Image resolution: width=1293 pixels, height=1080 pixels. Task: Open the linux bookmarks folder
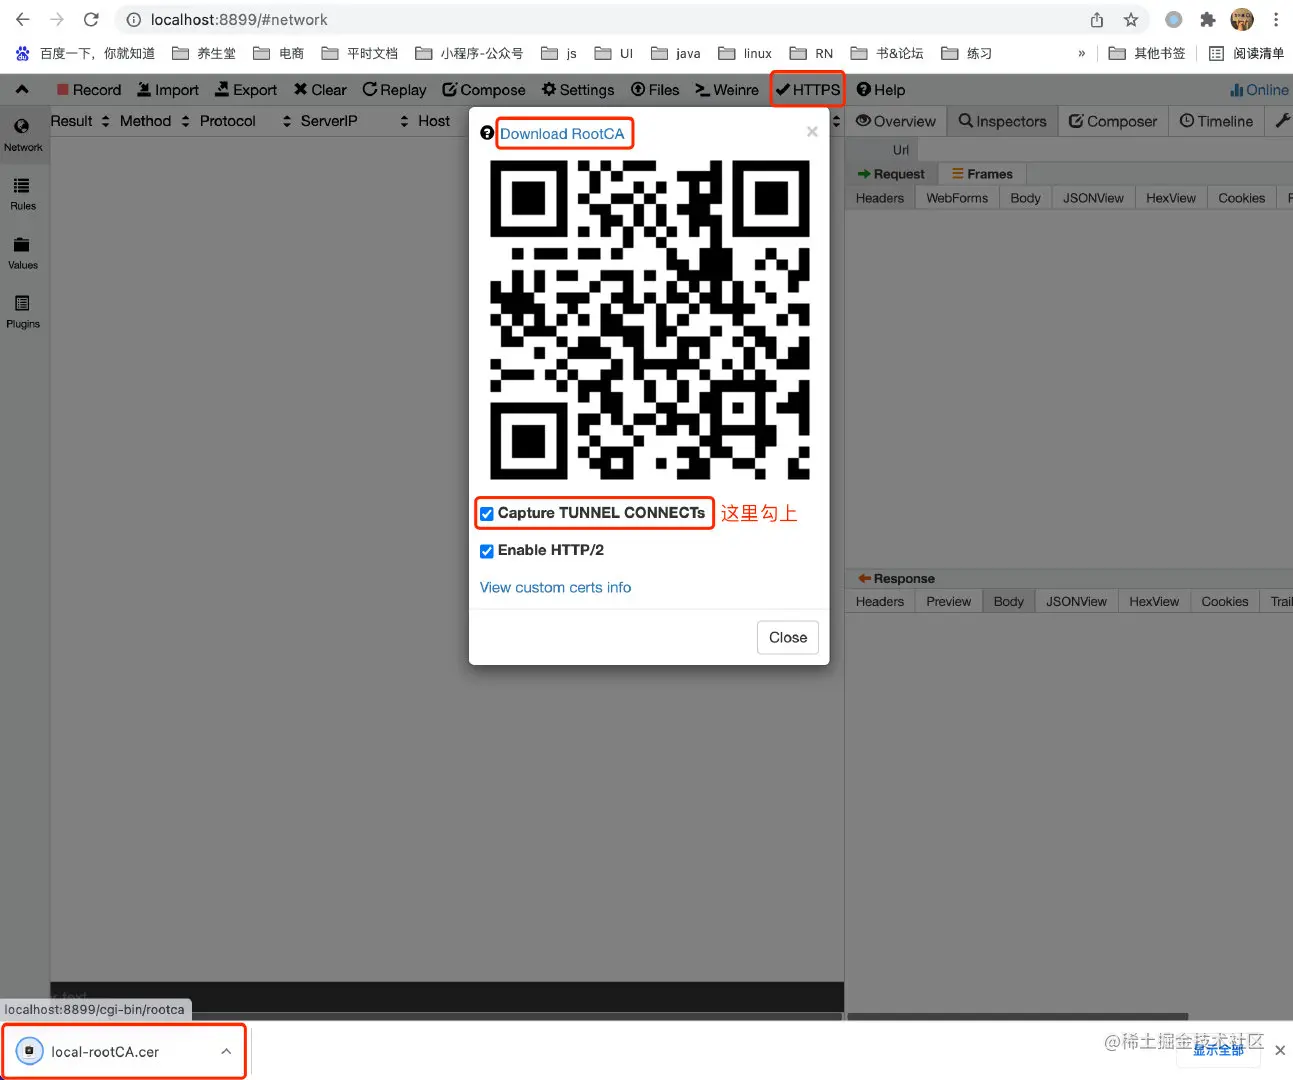click(x=745, y=53)
